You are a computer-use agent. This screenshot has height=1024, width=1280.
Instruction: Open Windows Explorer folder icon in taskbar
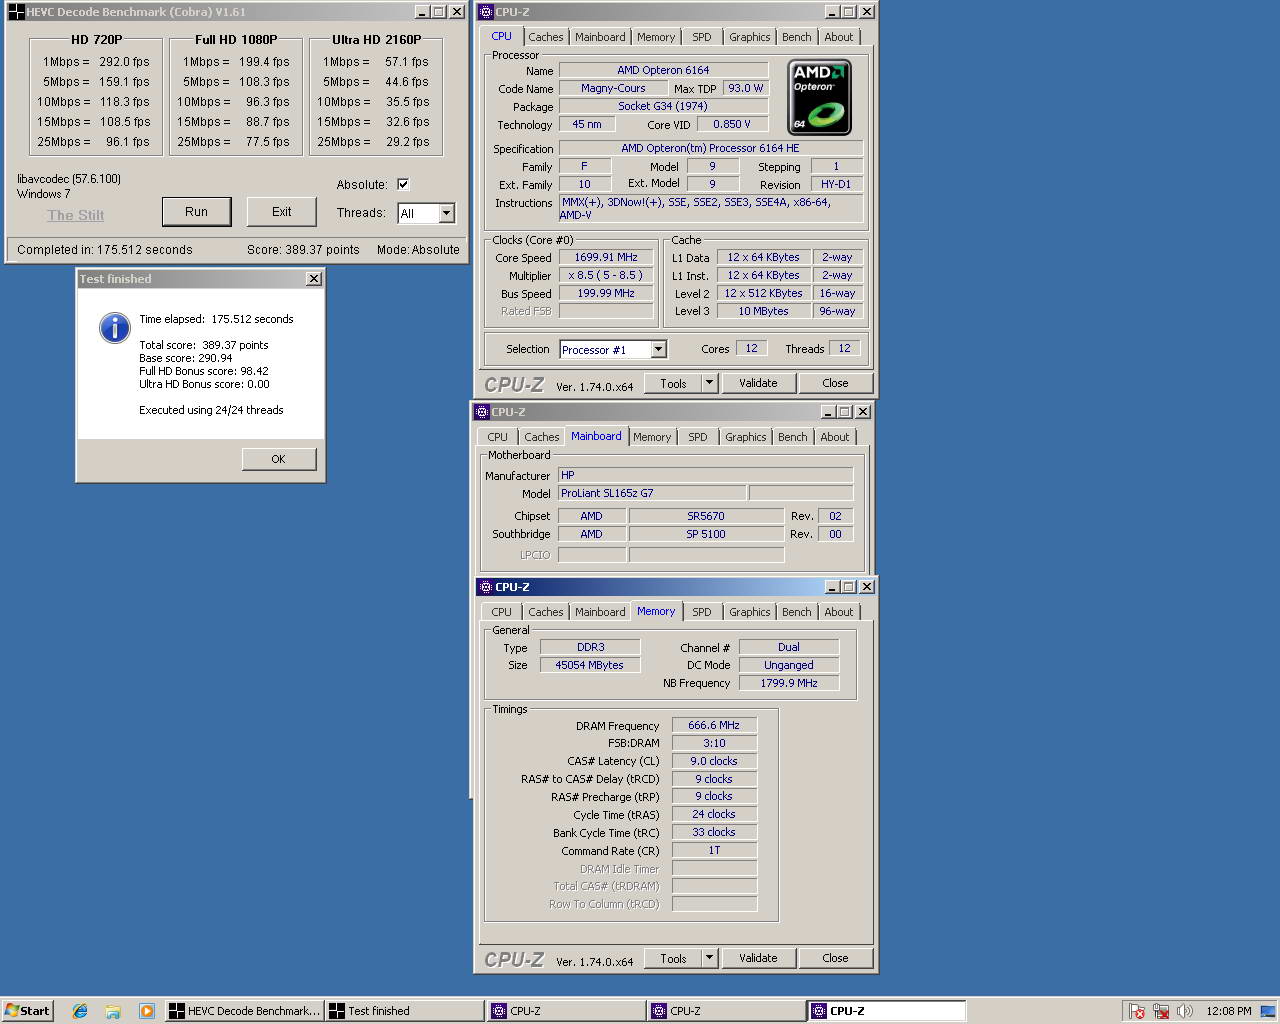tap(113, 1011)
